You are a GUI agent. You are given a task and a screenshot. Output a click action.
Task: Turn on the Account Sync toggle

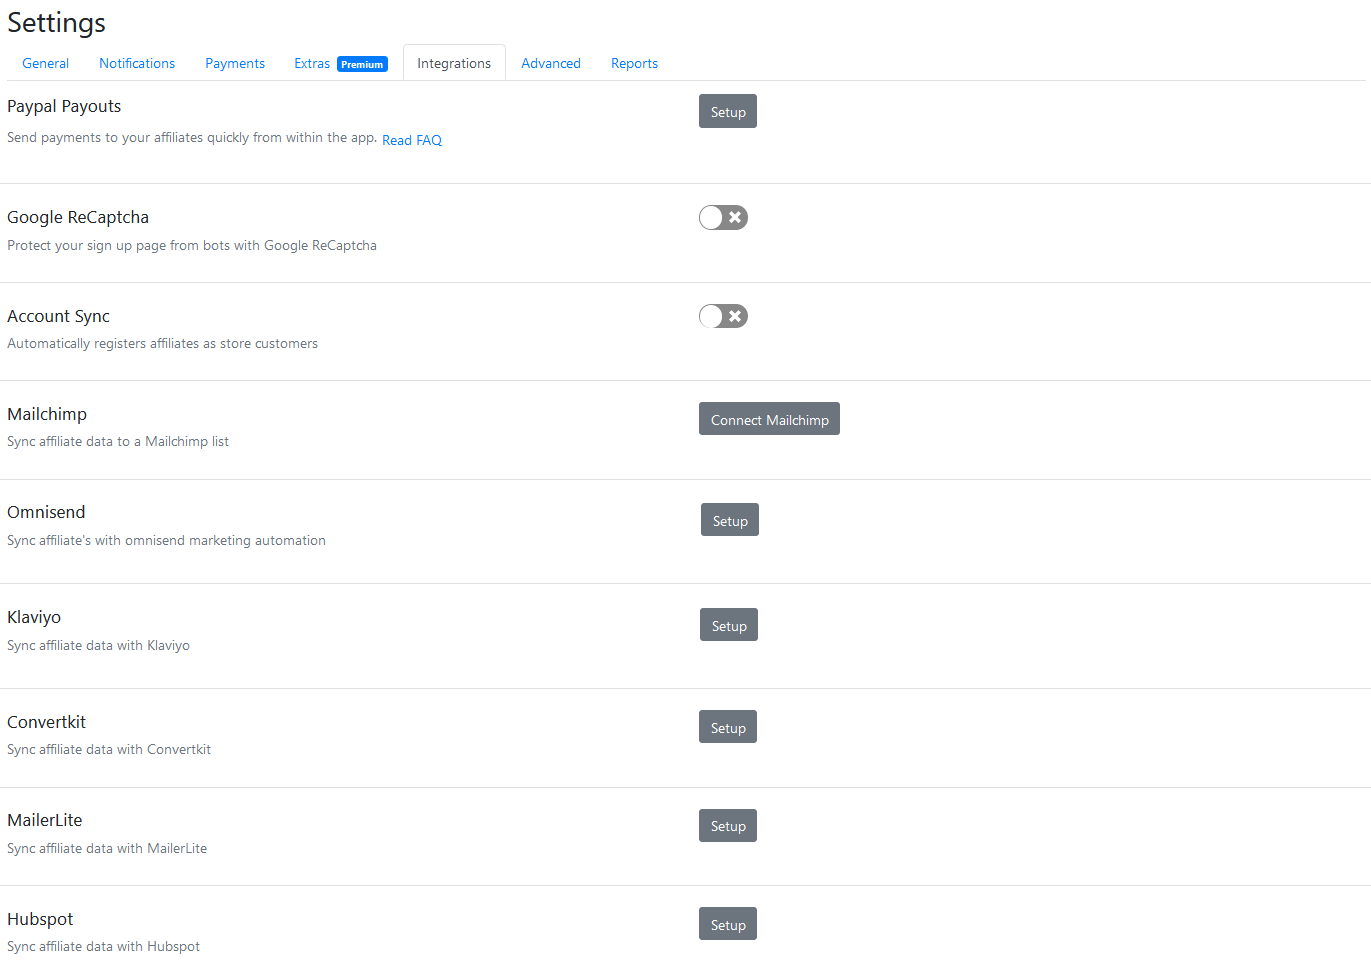(x=723, y=316)
